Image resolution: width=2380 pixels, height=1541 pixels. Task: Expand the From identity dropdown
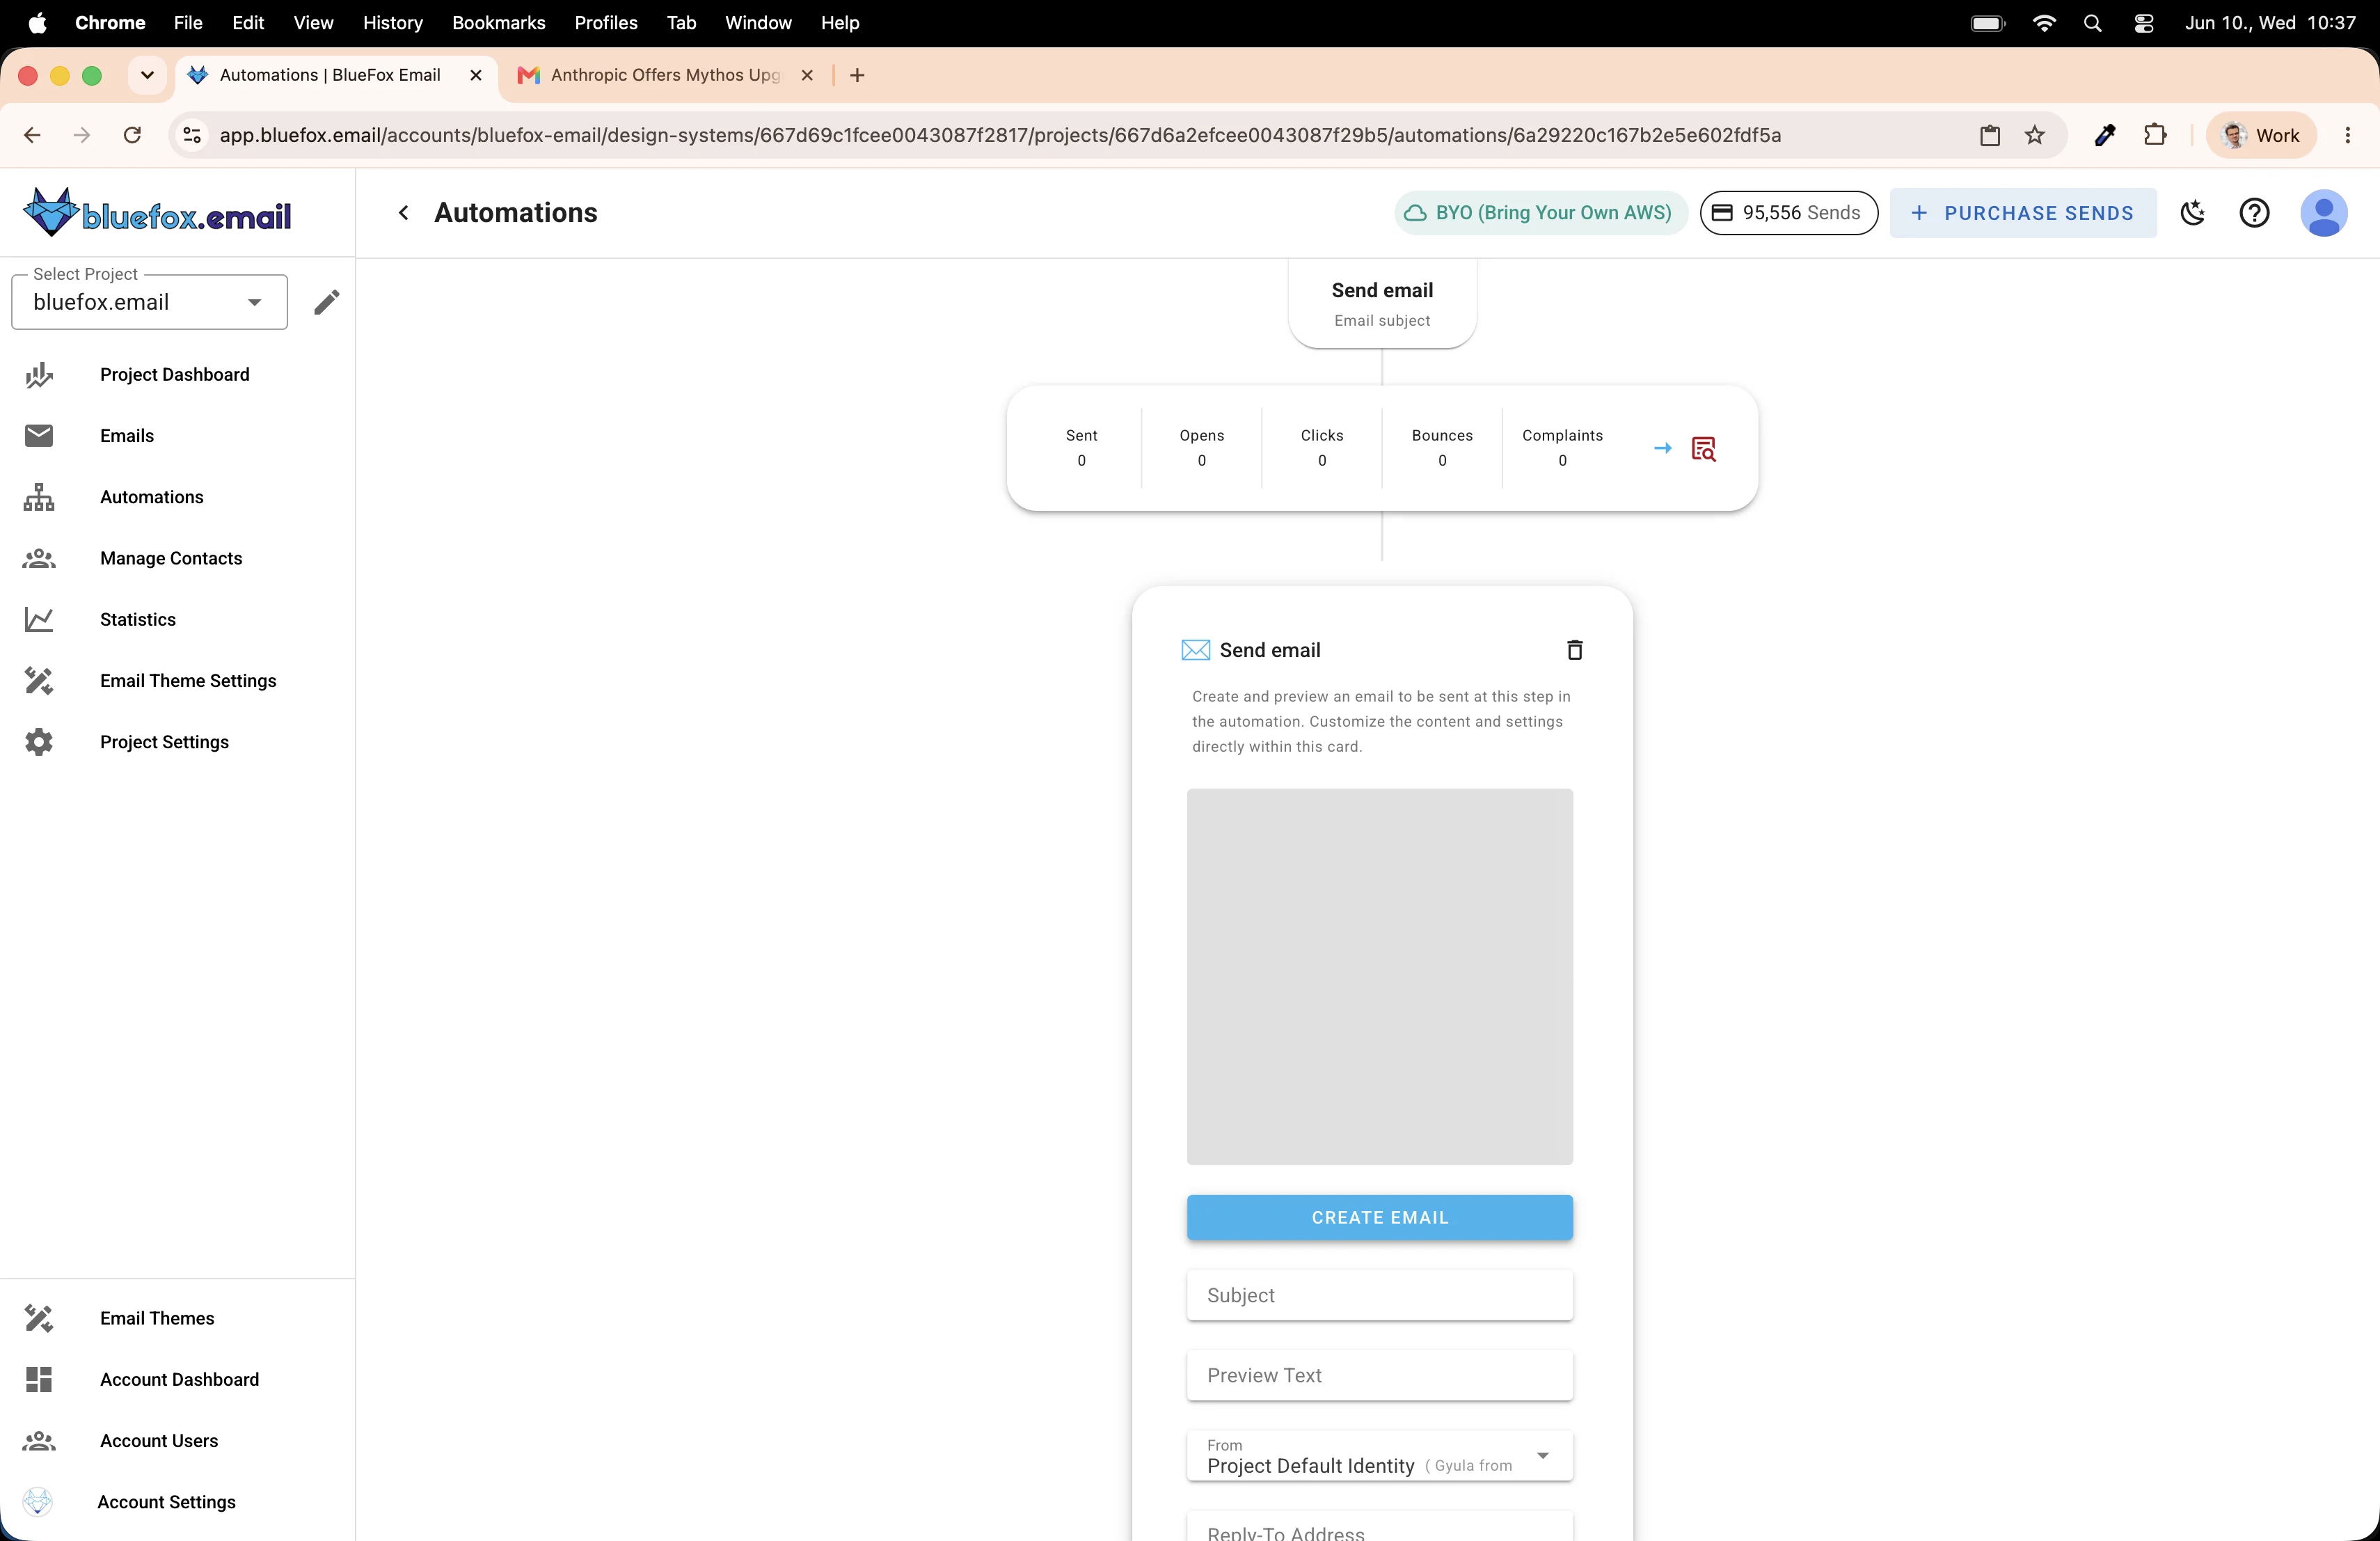[1379, 1456]
